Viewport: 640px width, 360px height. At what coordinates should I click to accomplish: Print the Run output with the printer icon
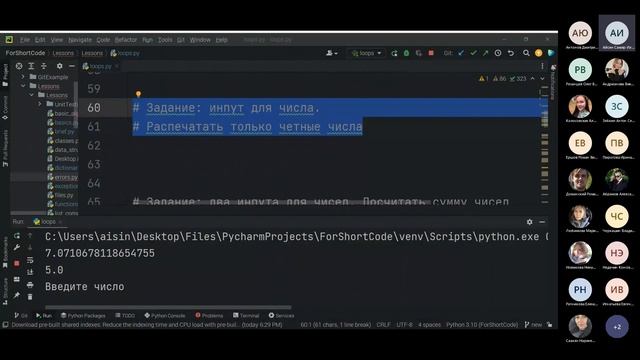click(x=30, y=285)
